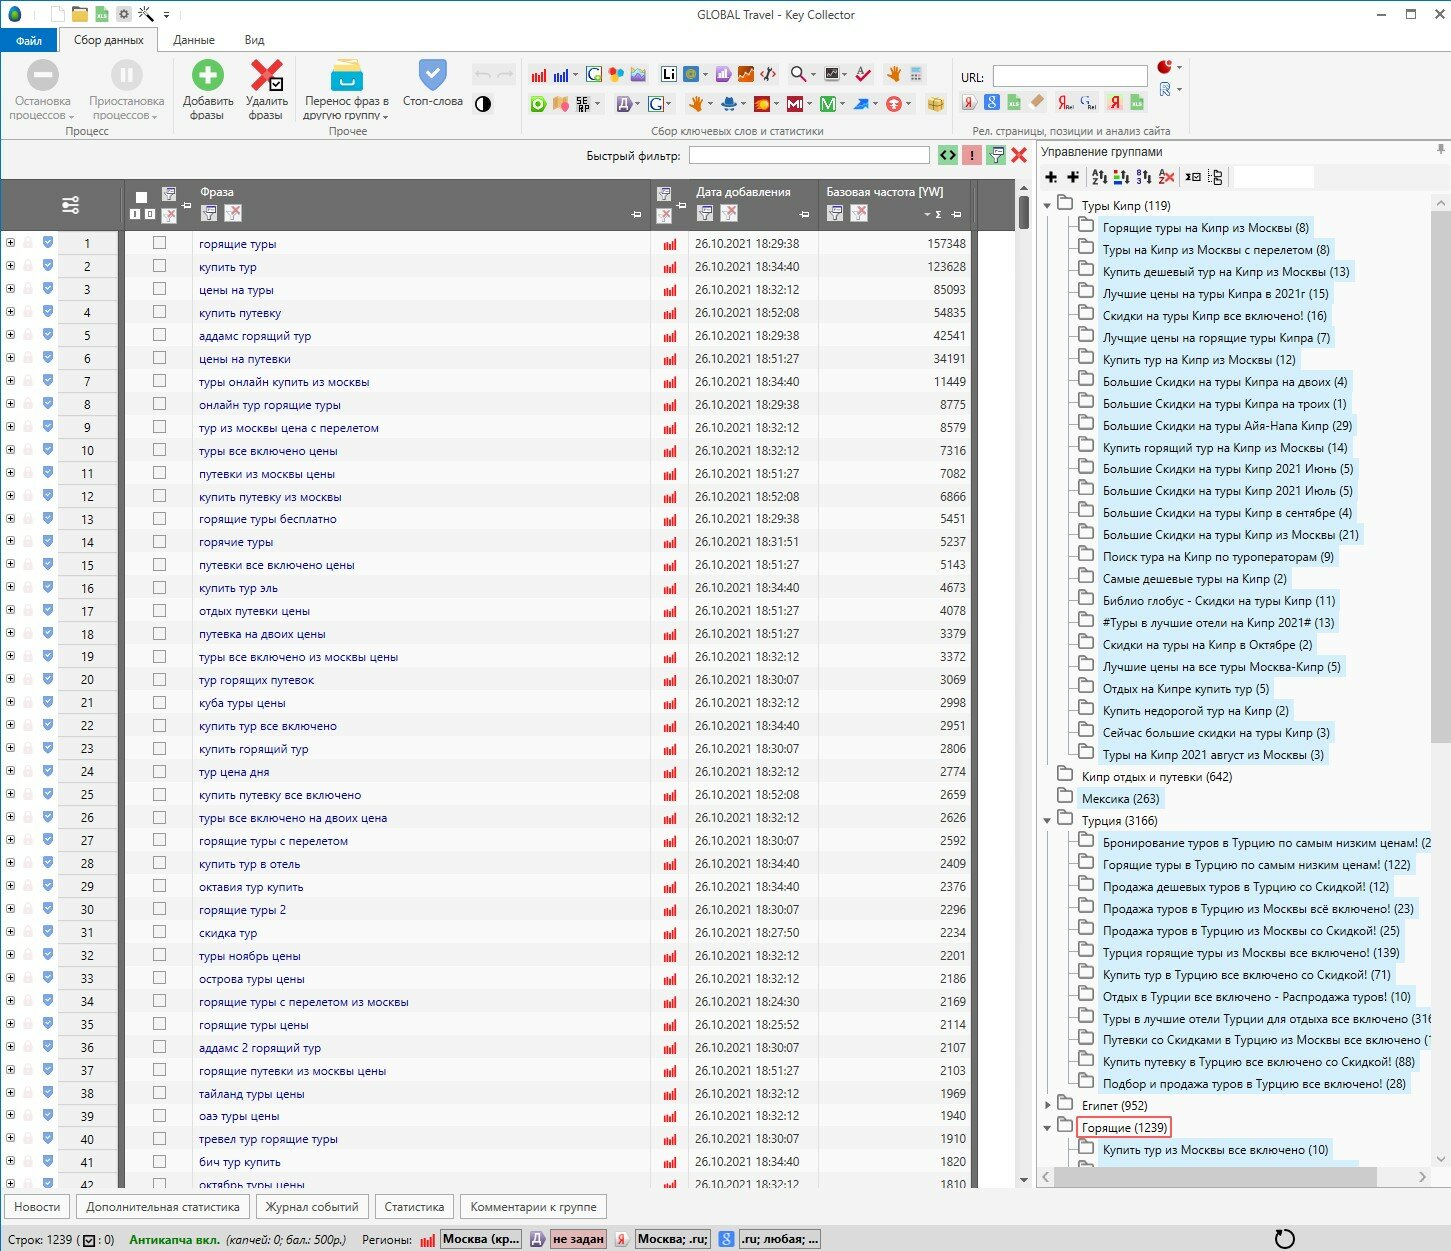The image size is (1451, 1251).
Task: Click the 'Москва (кр...' region button in status bar
Action: pyautogui.click(x=481, y=1239)
